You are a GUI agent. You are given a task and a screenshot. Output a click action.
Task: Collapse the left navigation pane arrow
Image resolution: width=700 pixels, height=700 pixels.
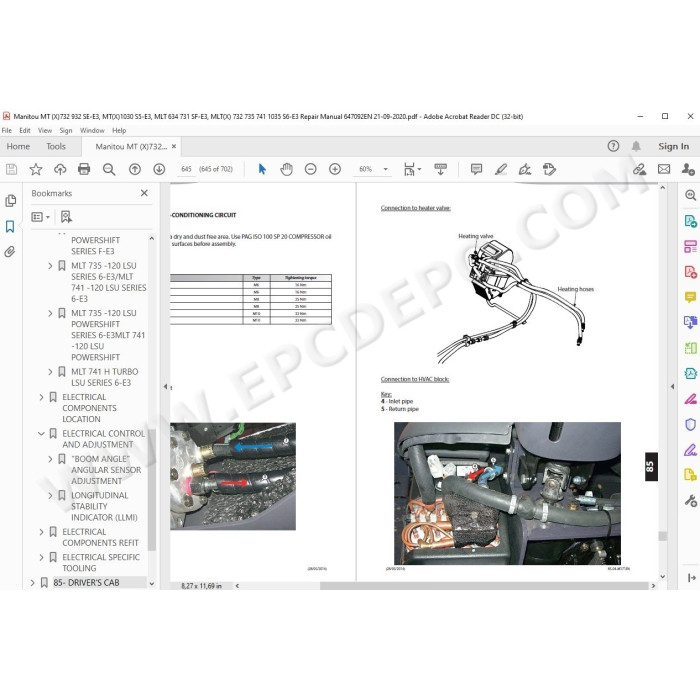[x=165, y=387]
